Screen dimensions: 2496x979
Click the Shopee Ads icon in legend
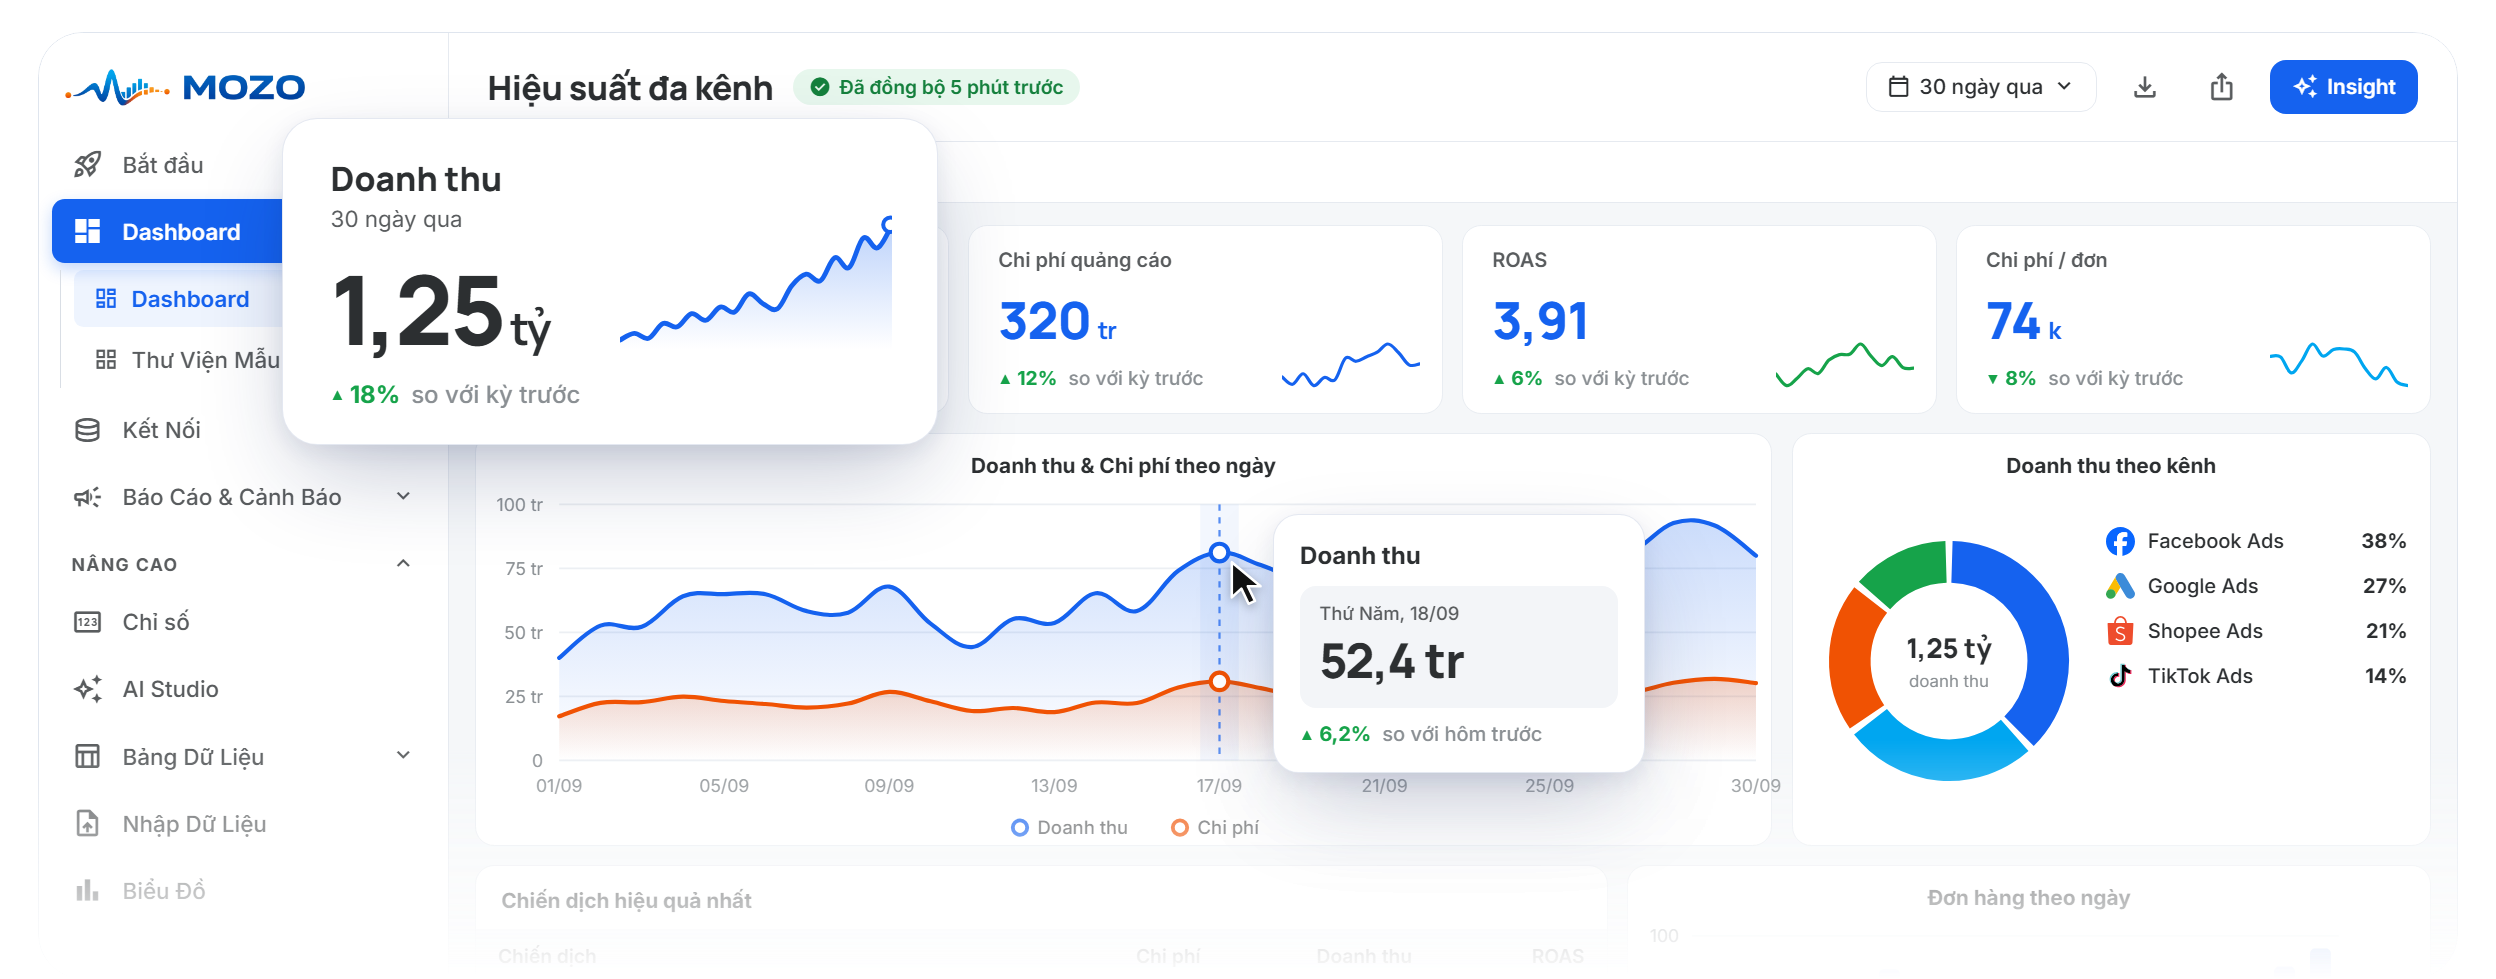pos(2120,631)
